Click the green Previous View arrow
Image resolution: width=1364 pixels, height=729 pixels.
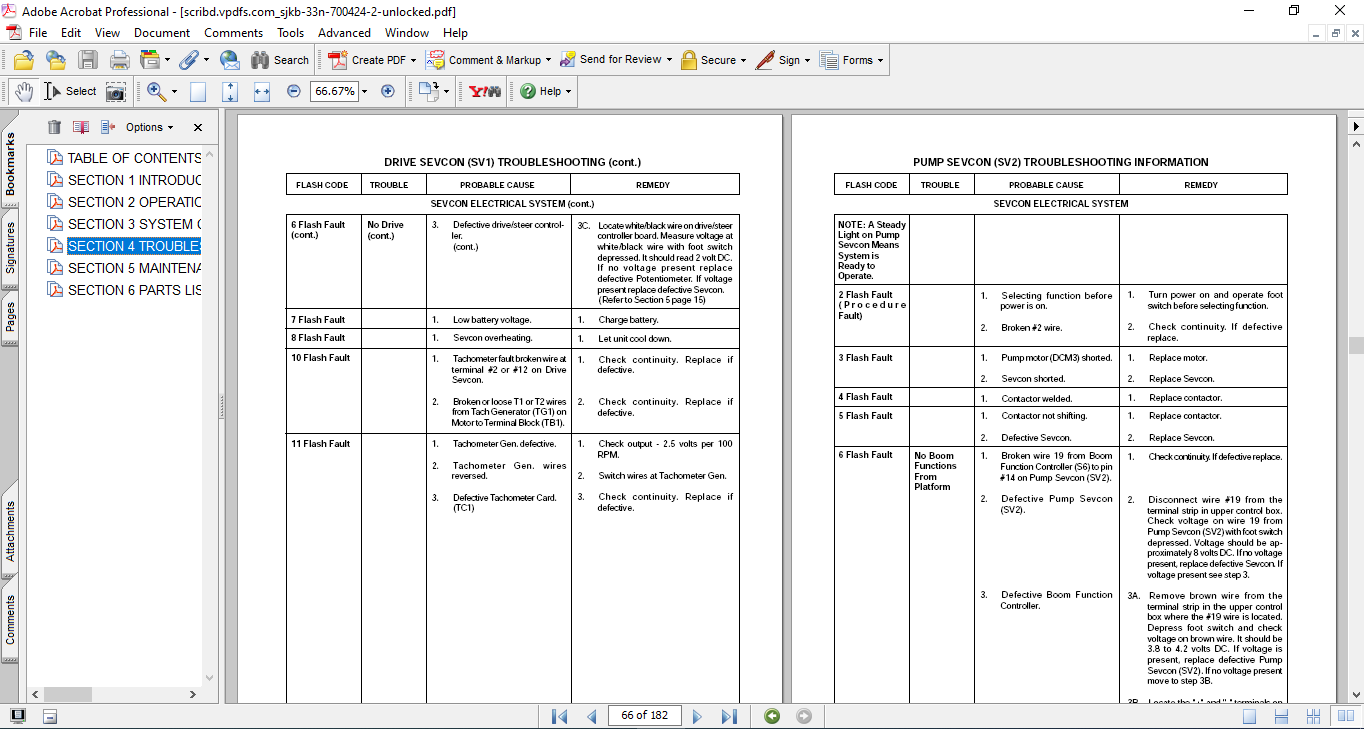pyautogui.click(x=771, y=716)
